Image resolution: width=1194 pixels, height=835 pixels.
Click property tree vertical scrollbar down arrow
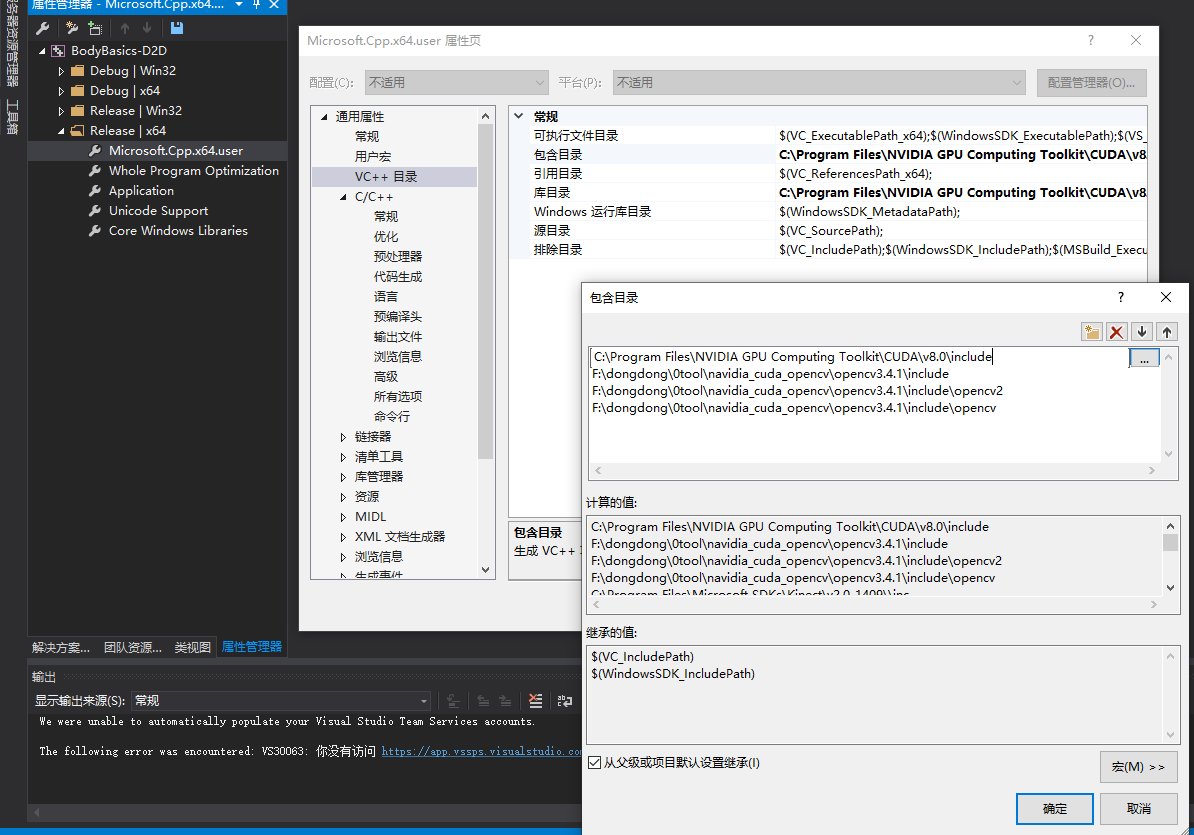coord(486,569)
